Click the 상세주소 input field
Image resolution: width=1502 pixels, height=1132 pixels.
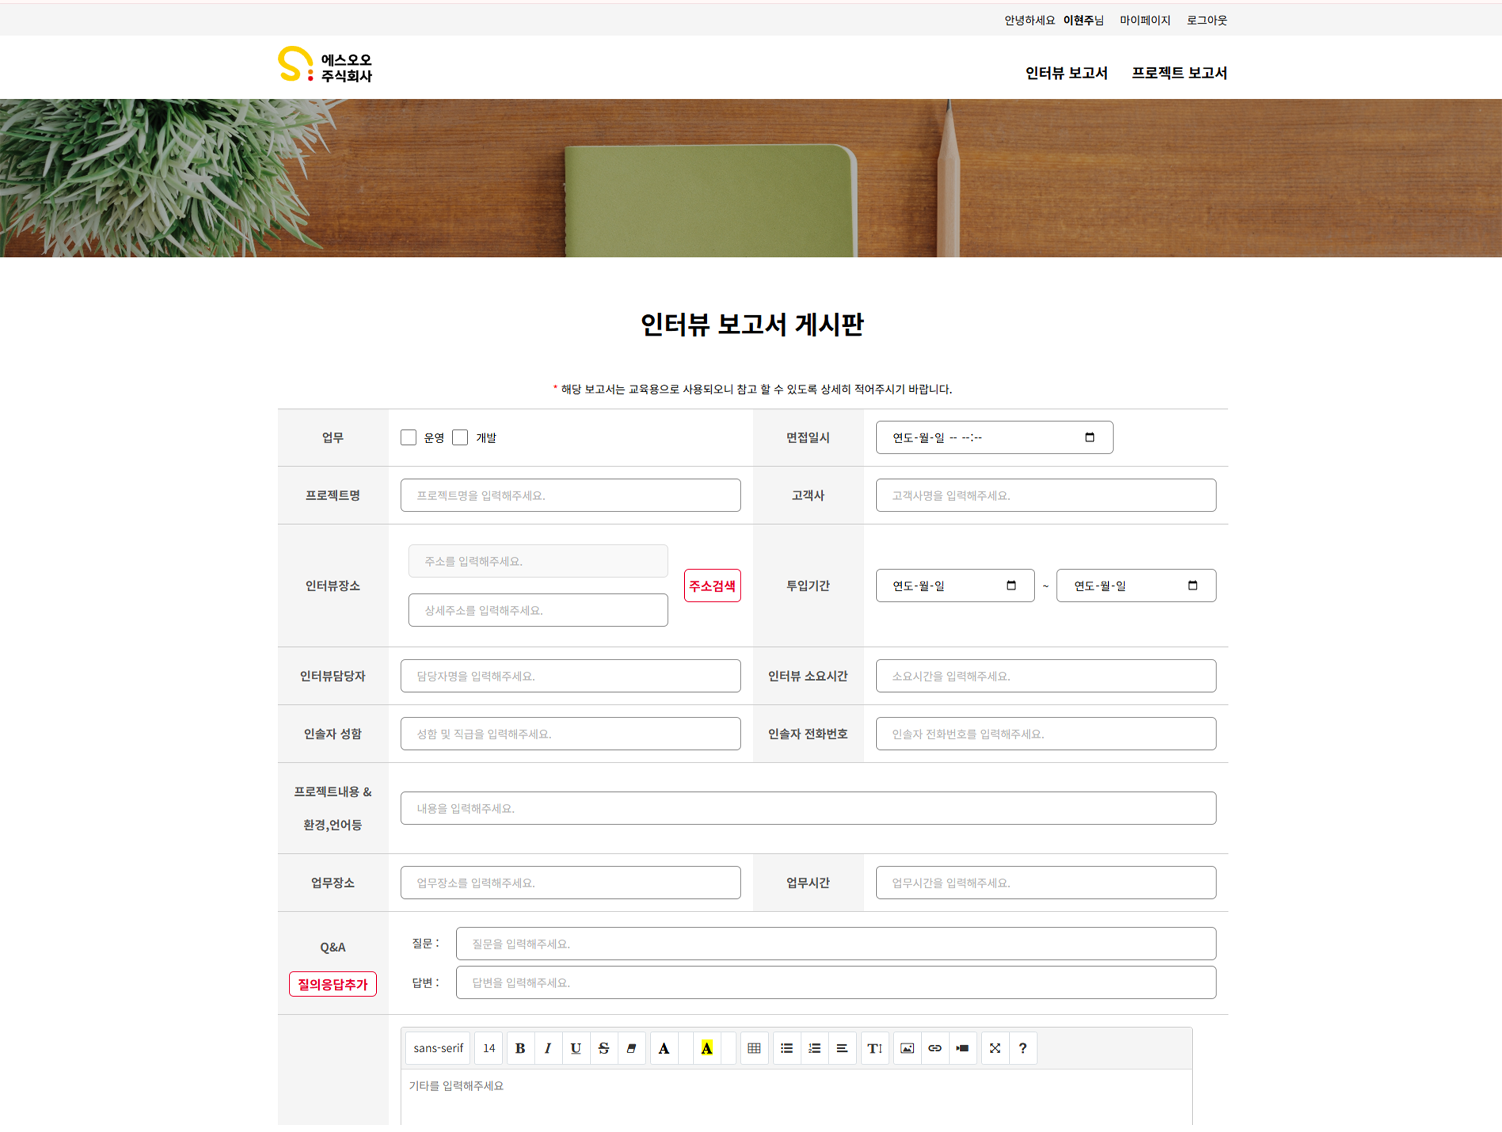point(538,610)
